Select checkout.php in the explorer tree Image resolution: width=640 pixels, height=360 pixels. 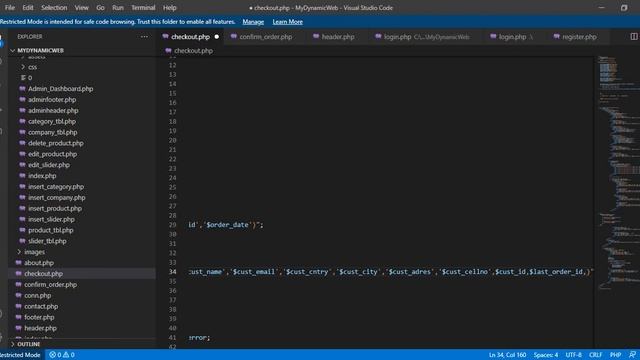point(43,274)
